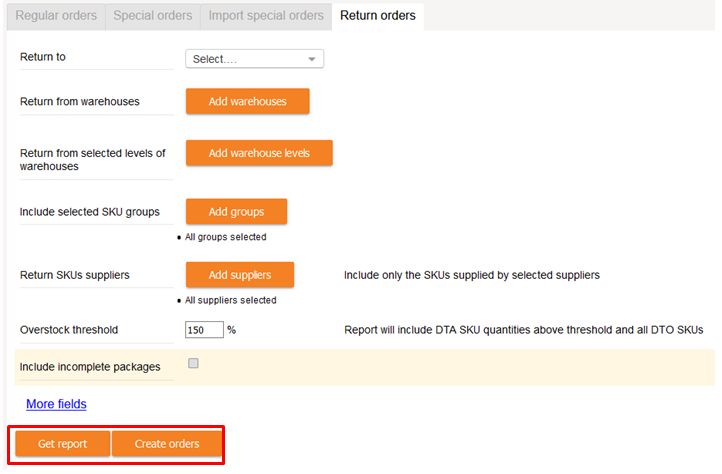
Task: Go to Import special orders tab
Action: pyautogui.click(x=265, y=16)
